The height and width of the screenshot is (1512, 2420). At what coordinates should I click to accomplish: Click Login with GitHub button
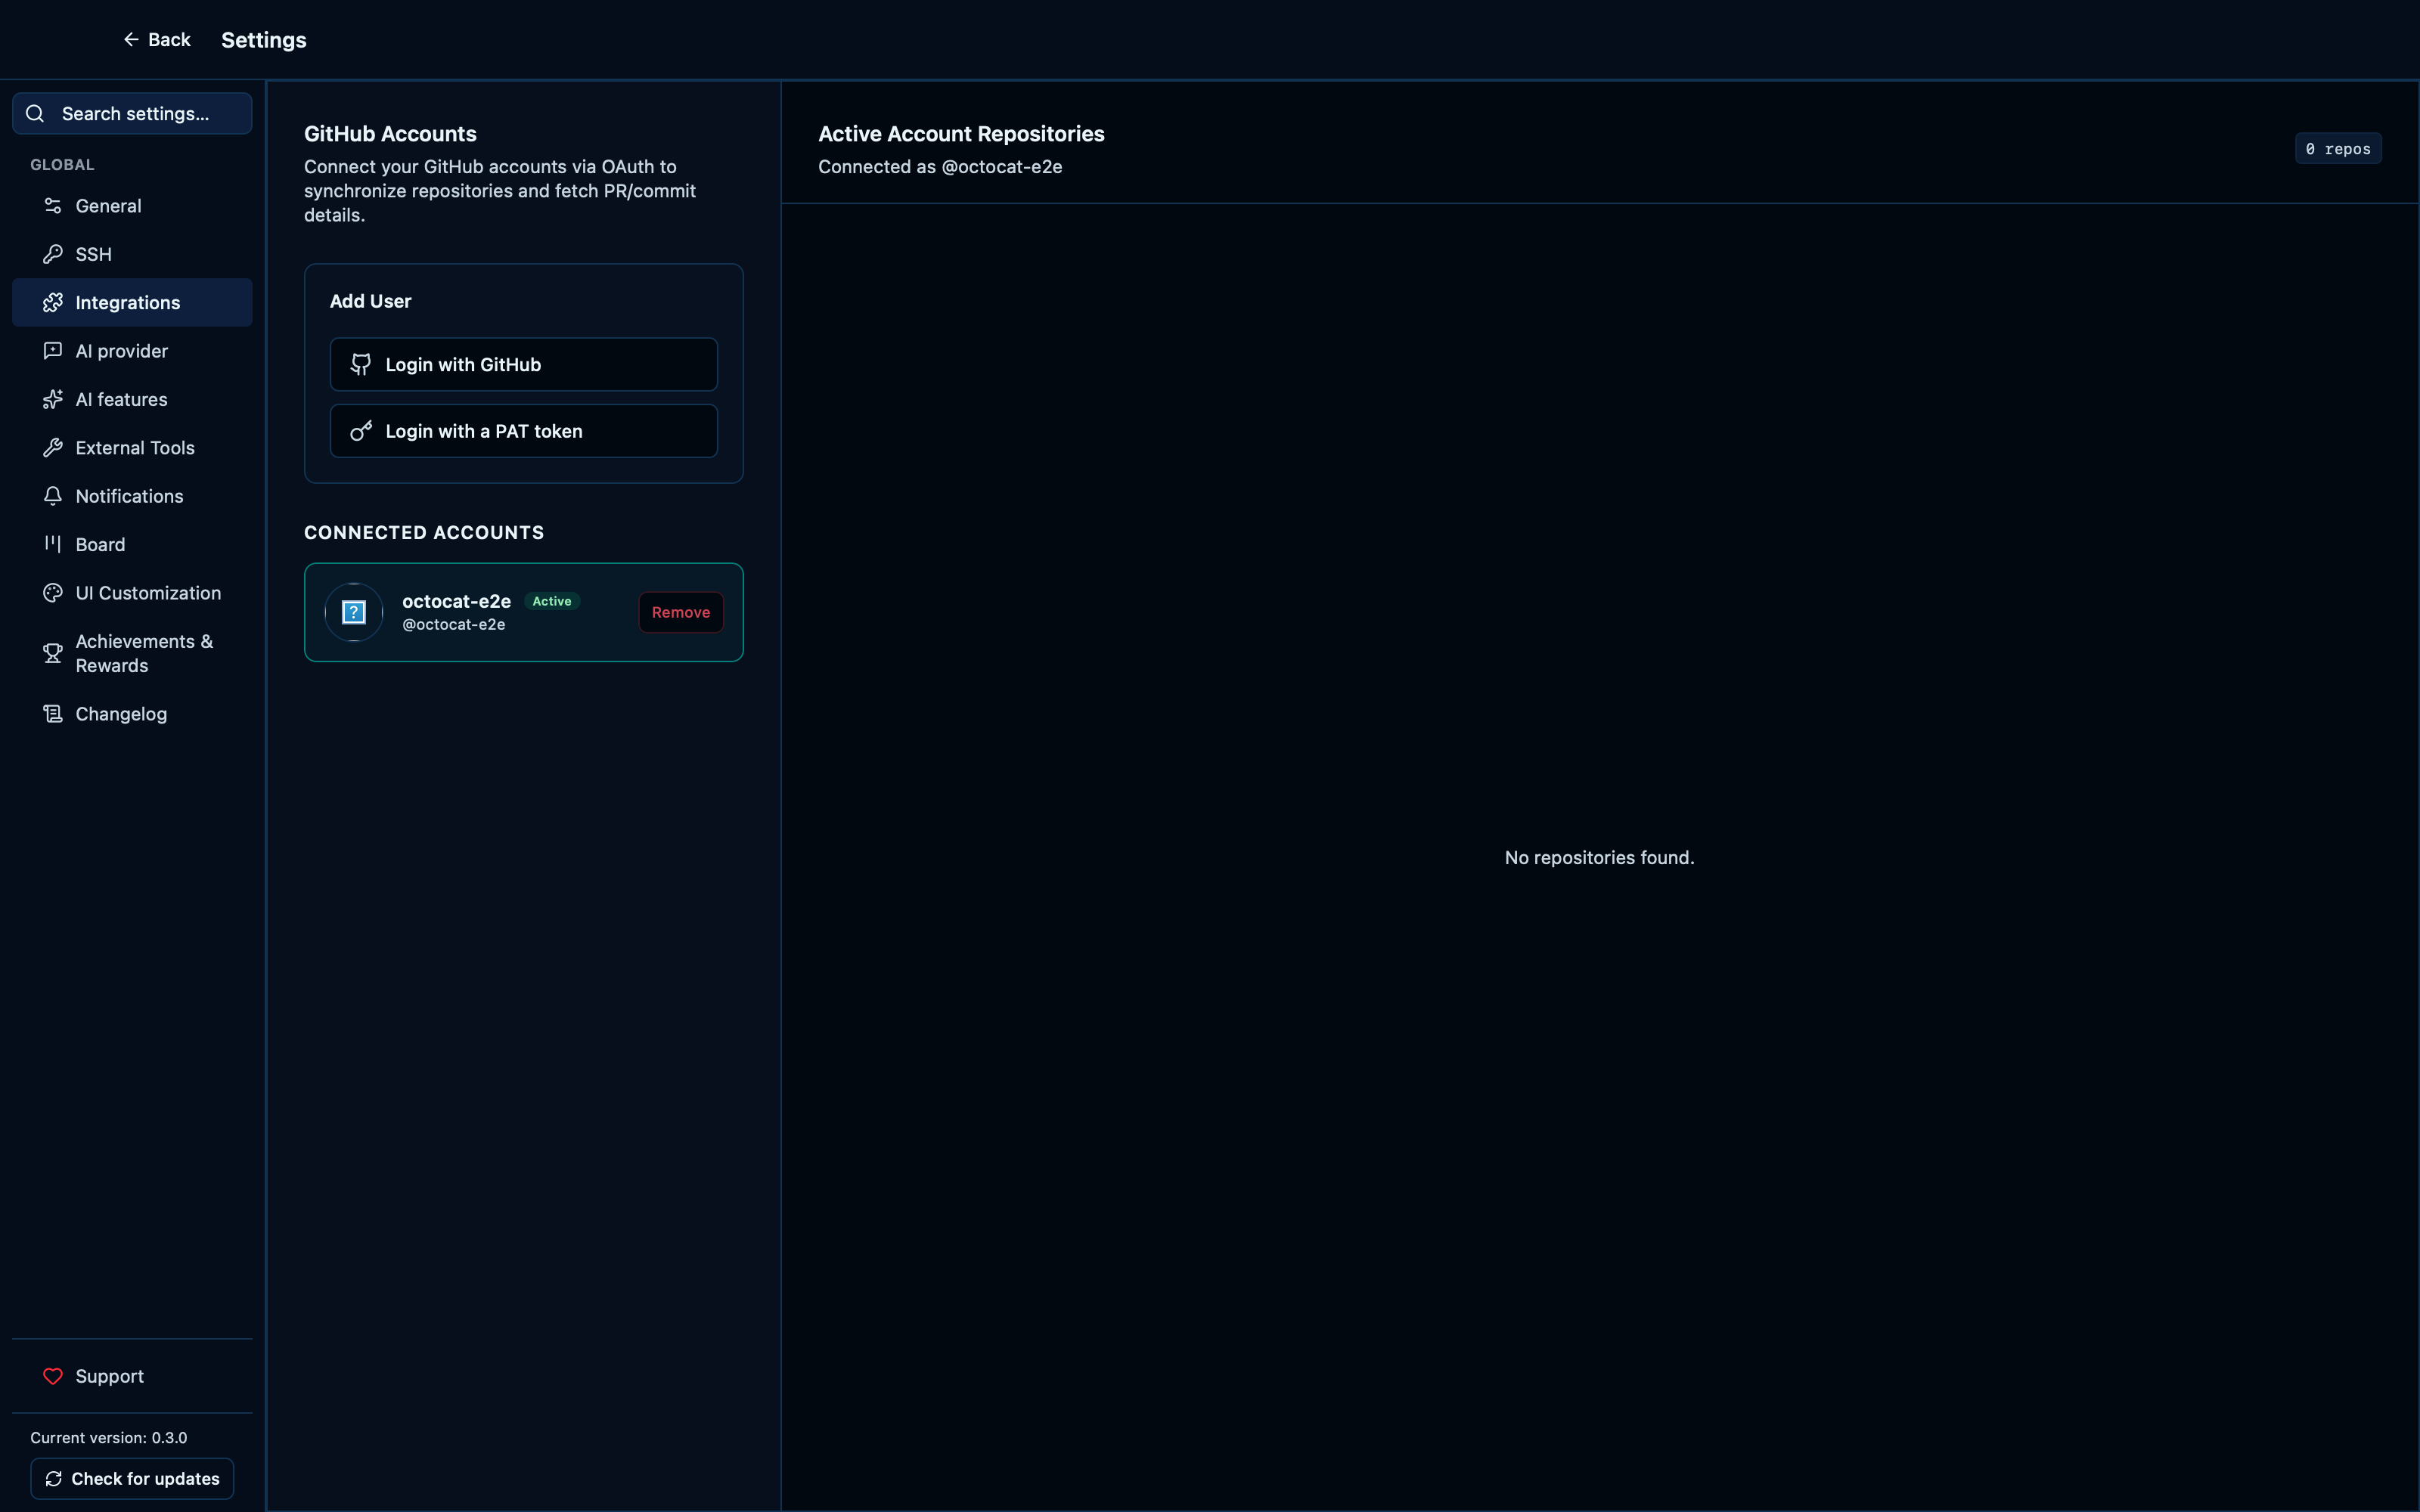(x=524, y=364)
